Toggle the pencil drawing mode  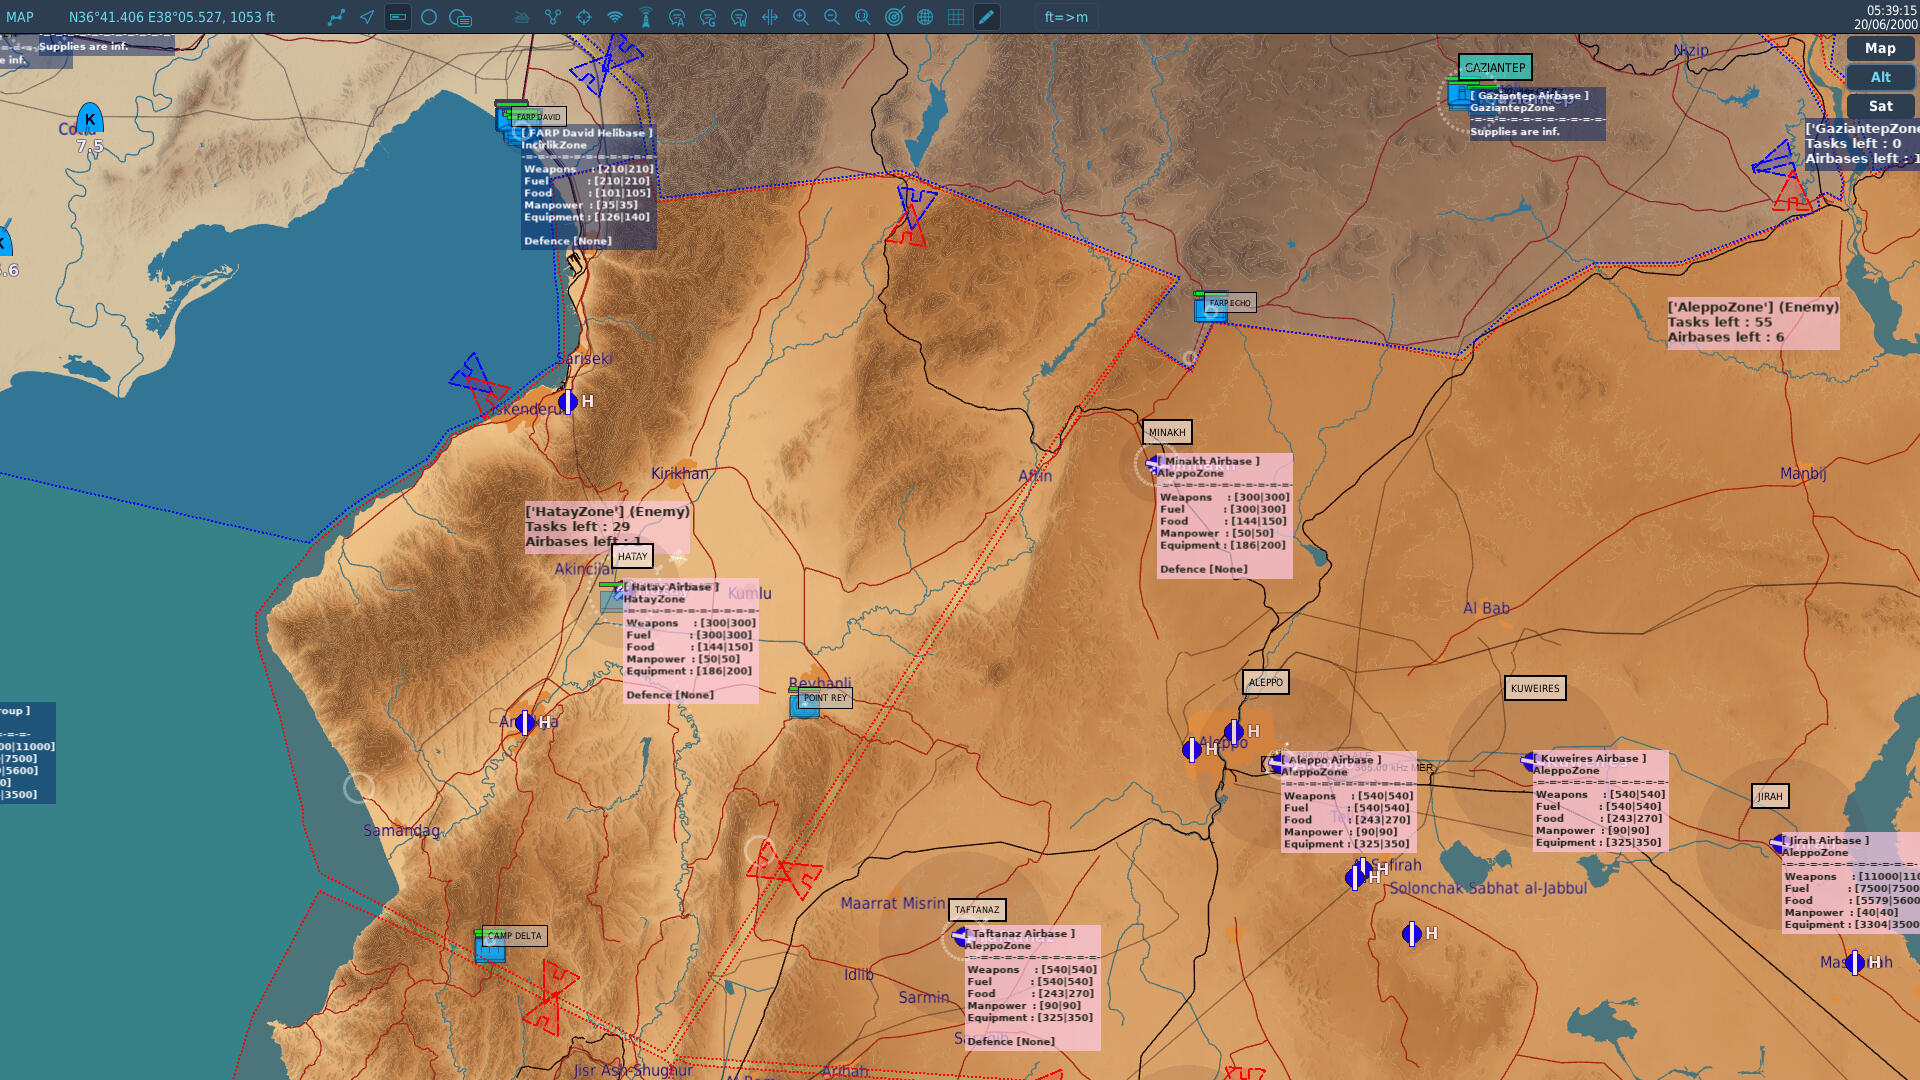pos(987,17)
